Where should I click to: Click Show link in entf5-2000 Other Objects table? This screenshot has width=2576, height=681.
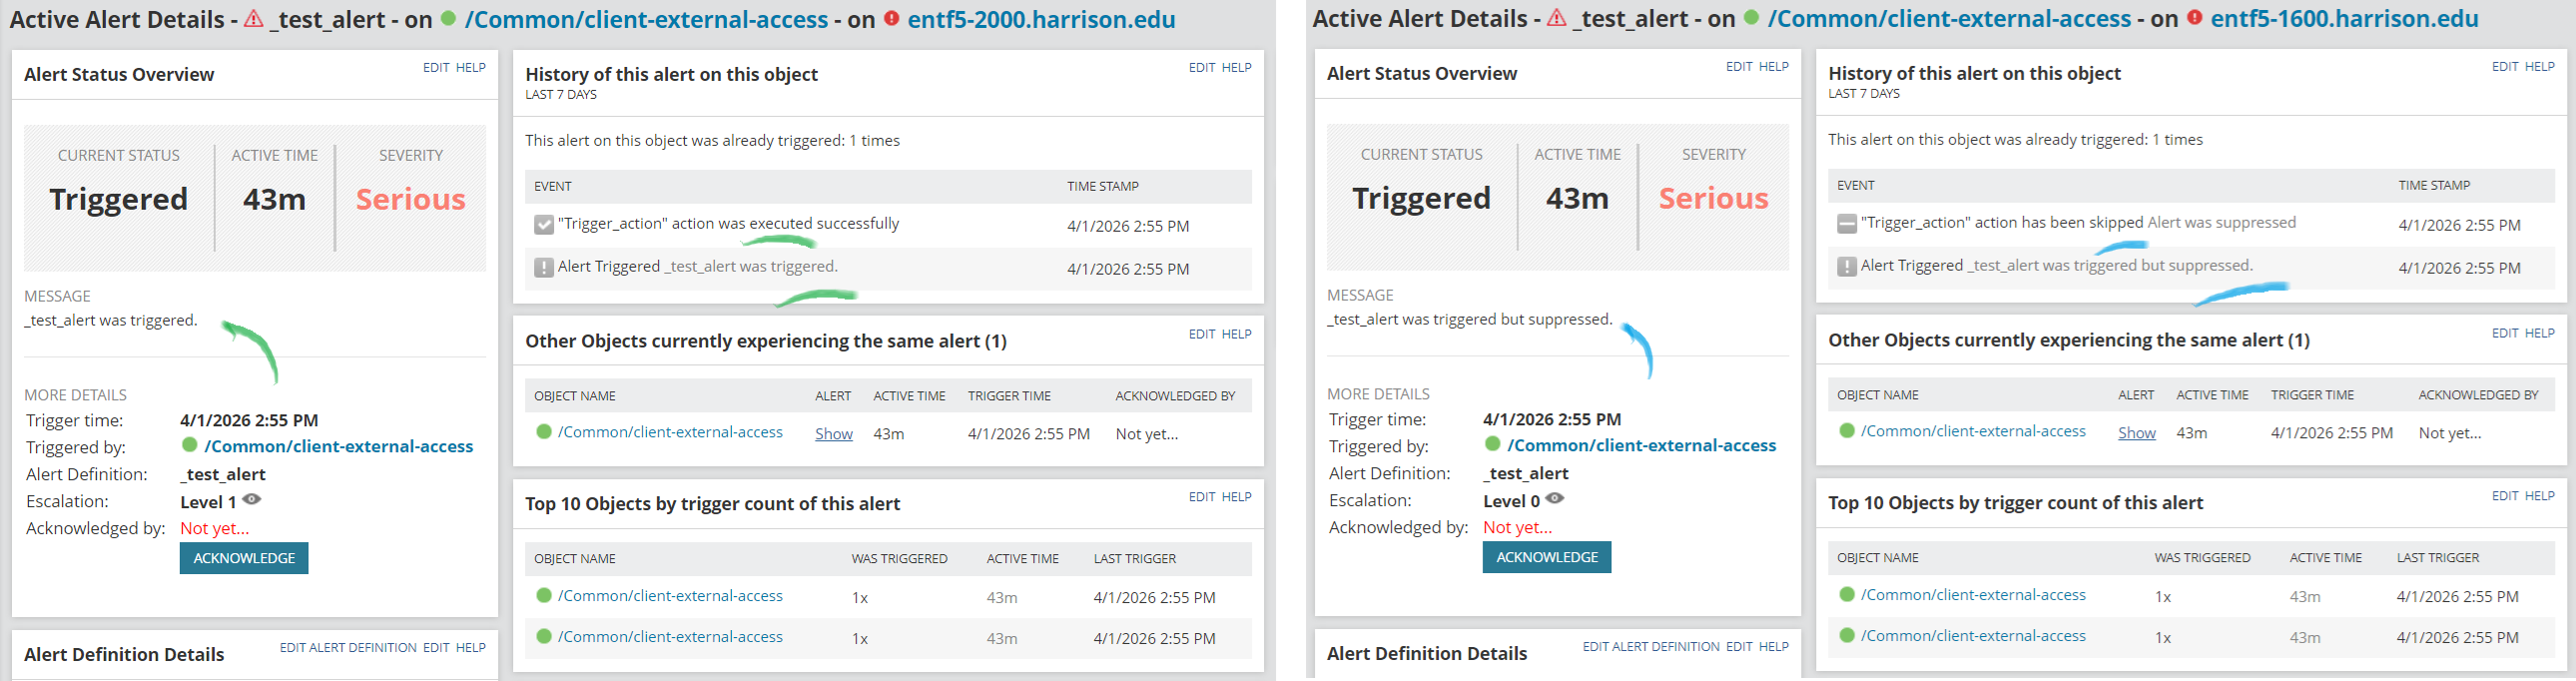834,434
